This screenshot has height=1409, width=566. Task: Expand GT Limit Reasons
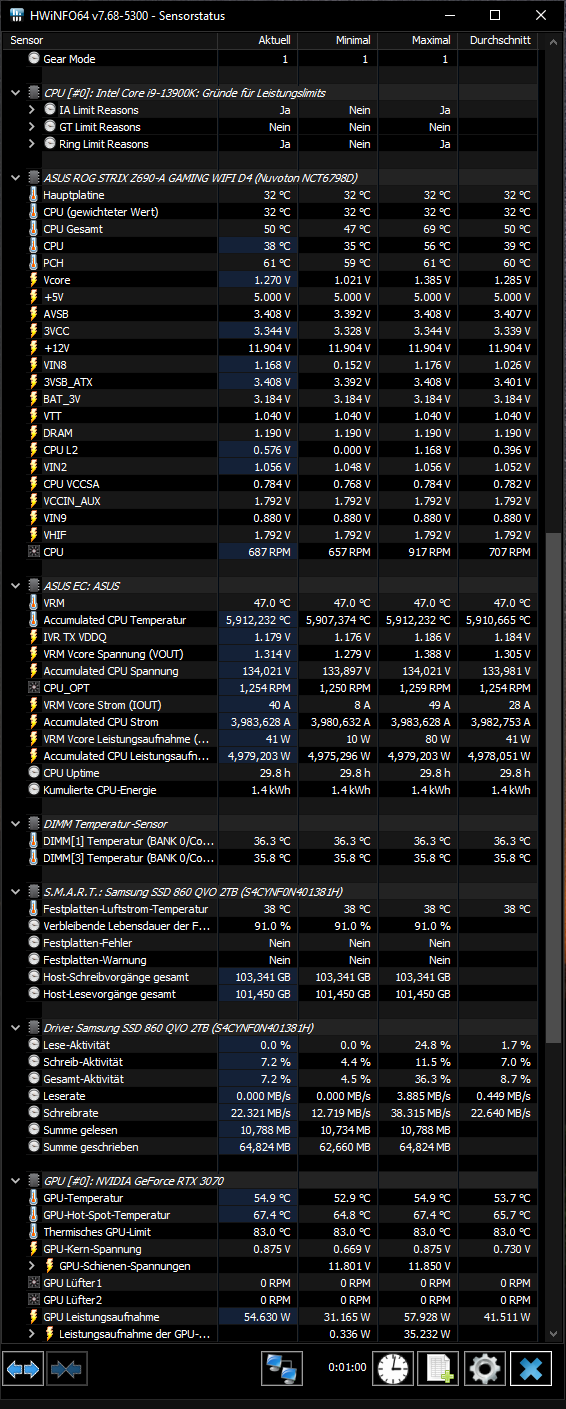tap(32, 127)
